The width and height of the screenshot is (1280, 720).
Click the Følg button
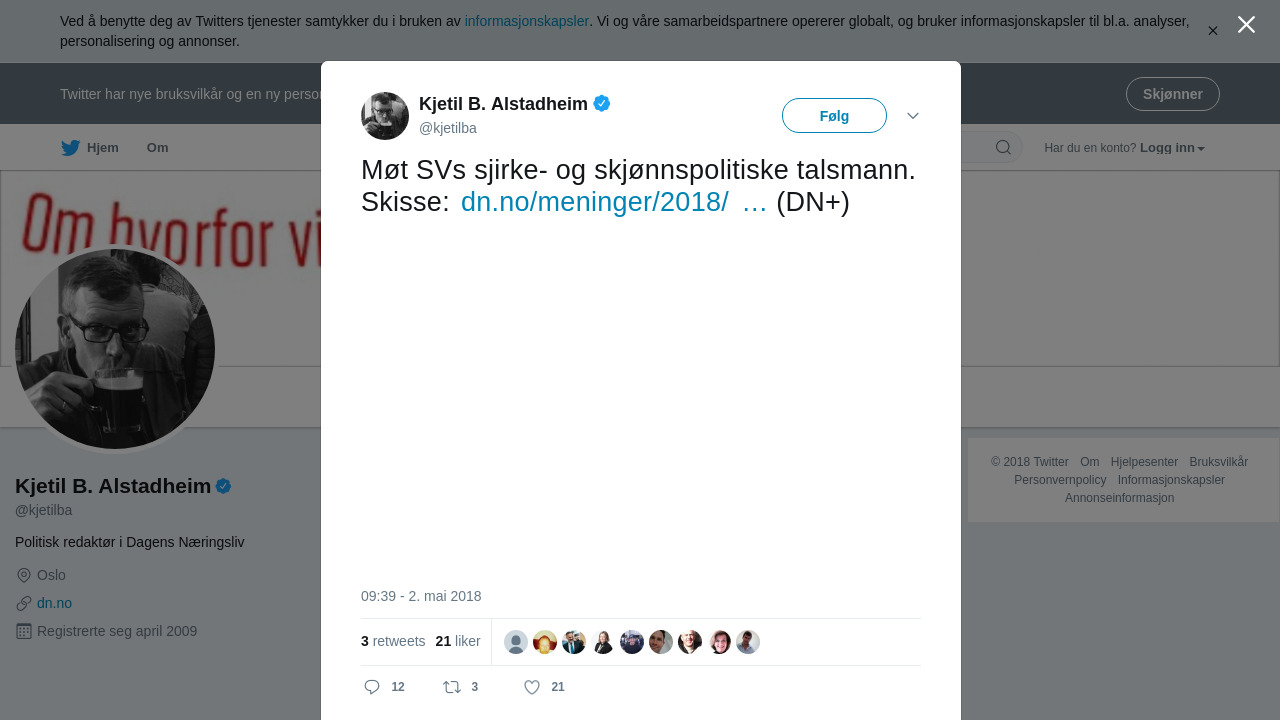[834, 116]
